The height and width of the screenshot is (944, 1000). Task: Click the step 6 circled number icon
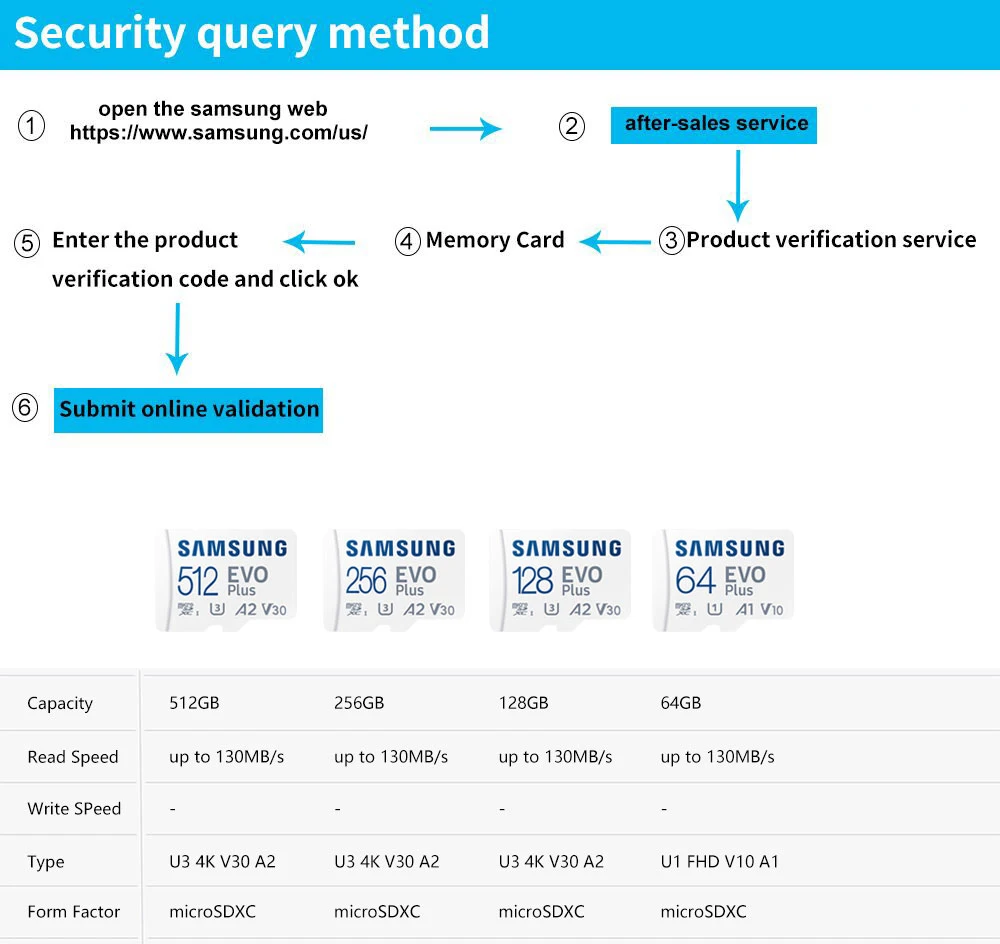click(25, 408)
